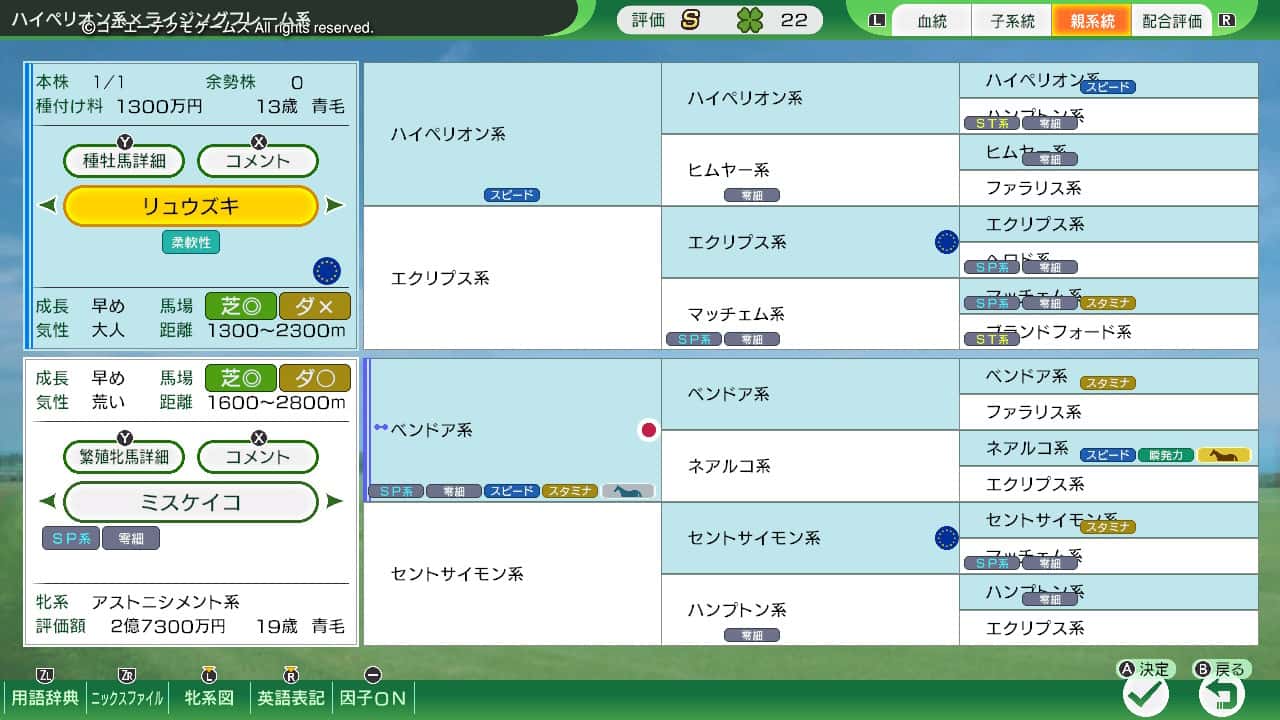Click right arrow to view next stallion
This screenshot has height=720, width=1280.
click(x=335, y=205)
